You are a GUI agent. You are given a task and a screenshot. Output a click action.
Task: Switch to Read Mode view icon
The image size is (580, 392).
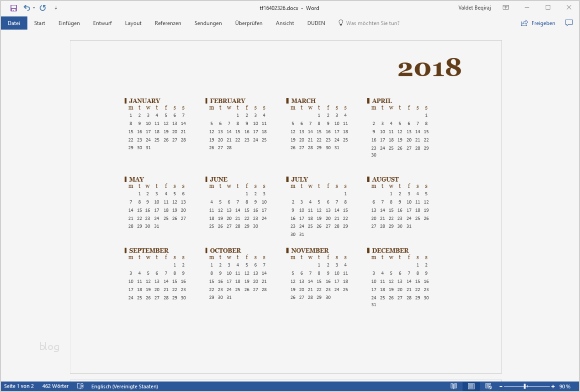click(x=453, y=386)
